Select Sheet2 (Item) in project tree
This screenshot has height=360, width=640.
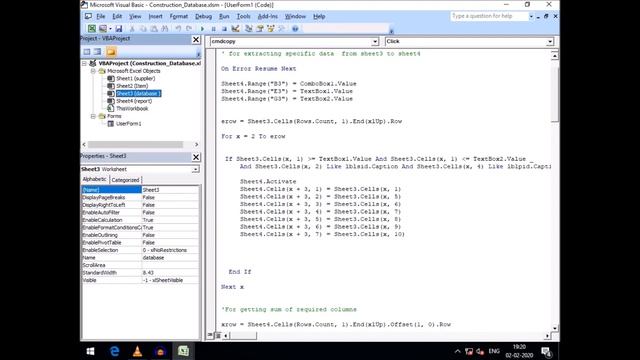point(132,86)
